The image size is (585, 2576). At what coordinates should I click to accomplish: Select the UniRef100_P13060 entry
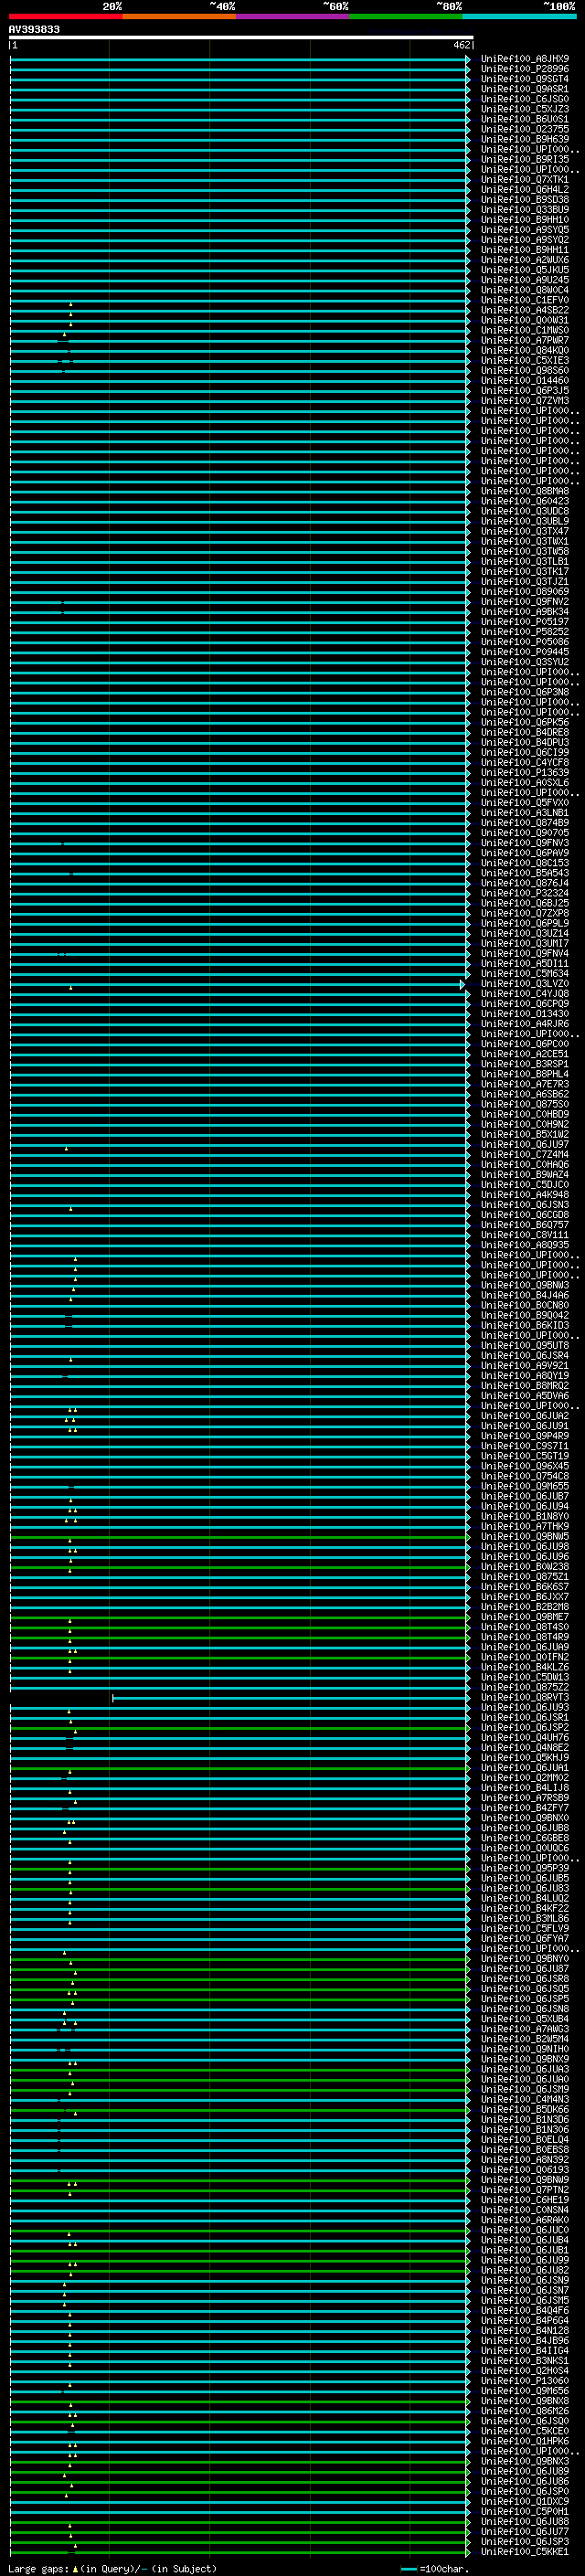click(525, 2381)
